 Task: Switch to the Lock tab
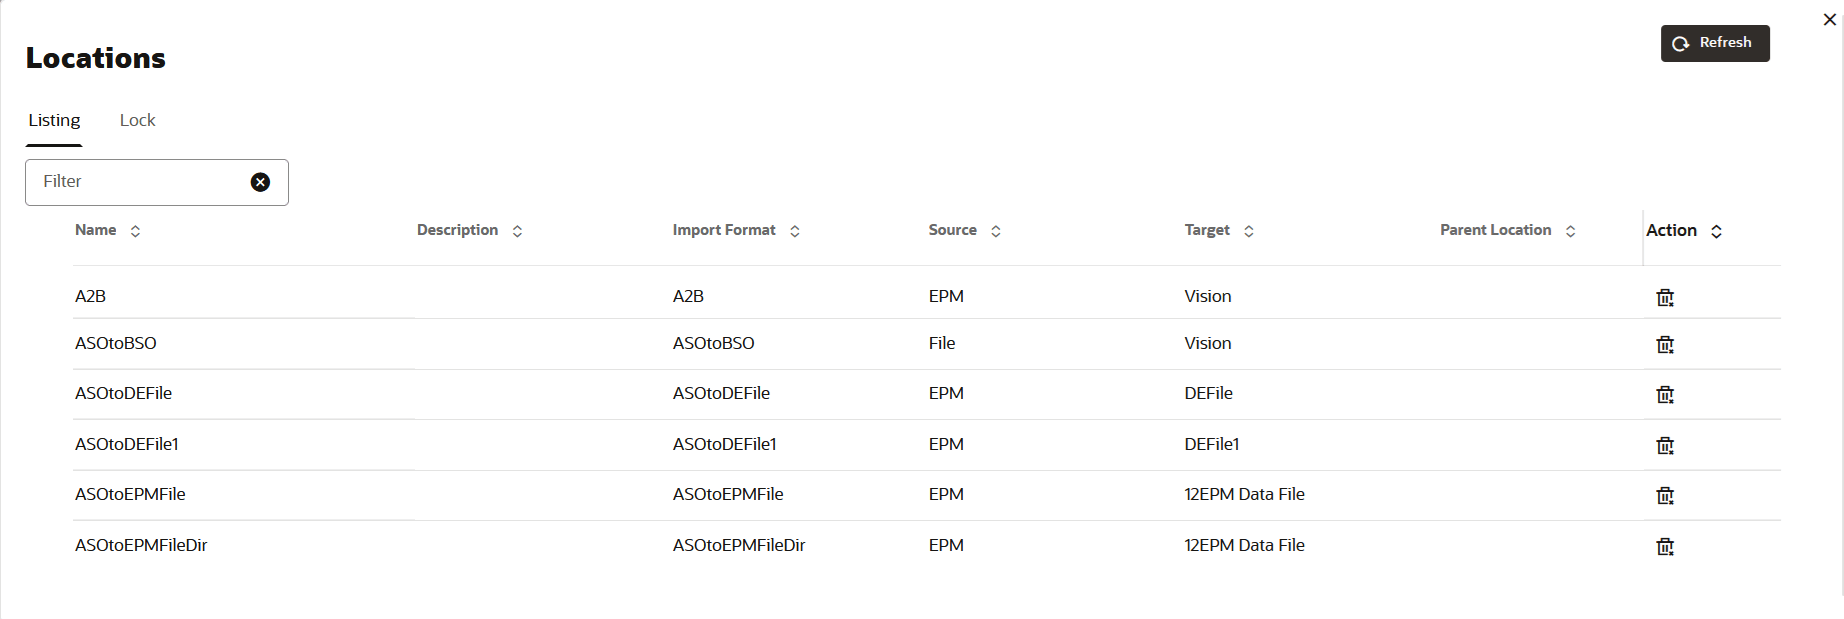click(138, 120)
